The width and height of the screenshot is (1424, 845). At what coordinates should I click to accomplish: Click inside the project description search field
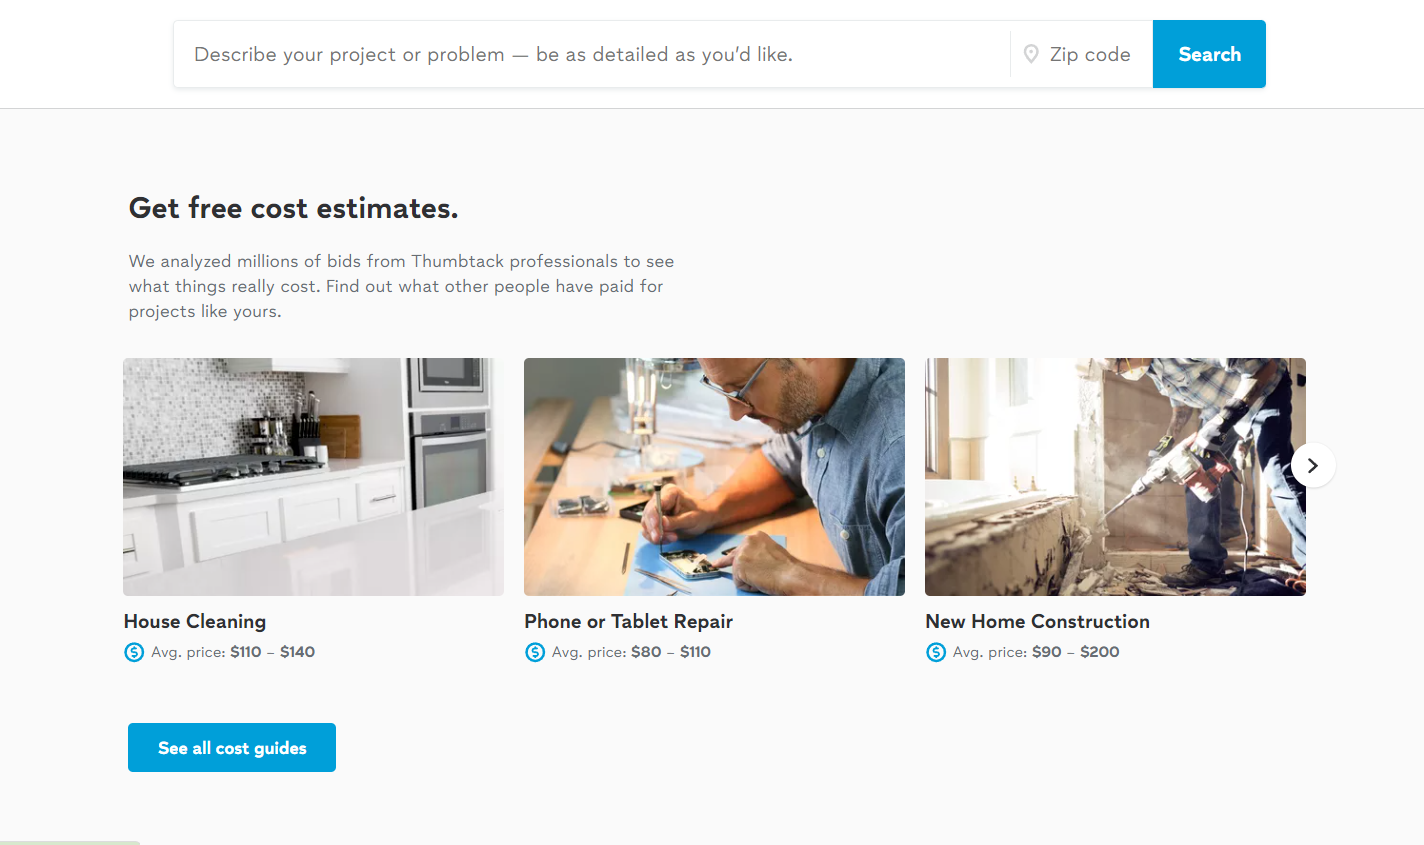point(590,54)
